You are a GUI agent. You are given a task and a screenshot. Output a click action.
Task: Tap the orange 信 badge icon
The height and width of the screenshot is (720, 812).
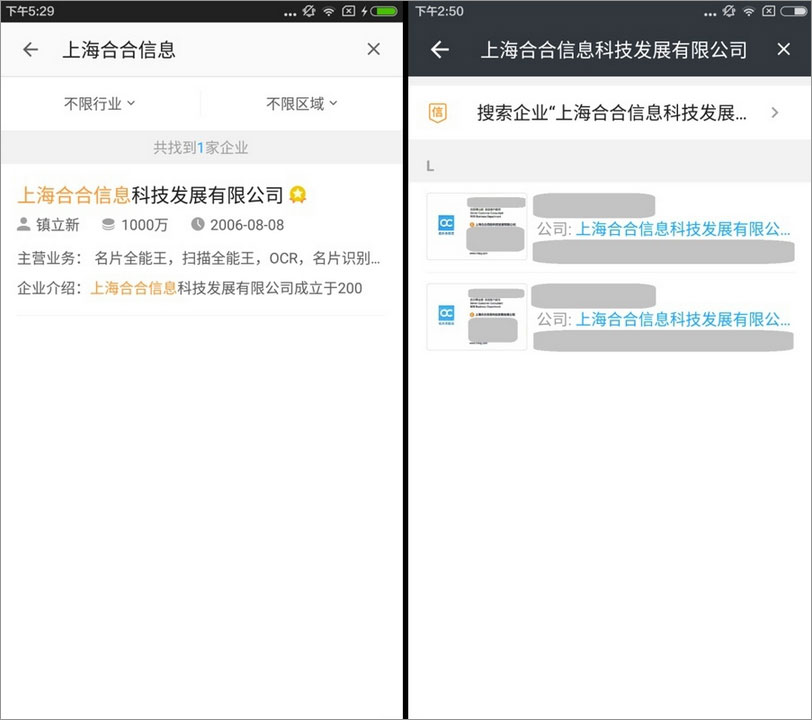pyautogui.click(x=438, y=113)
